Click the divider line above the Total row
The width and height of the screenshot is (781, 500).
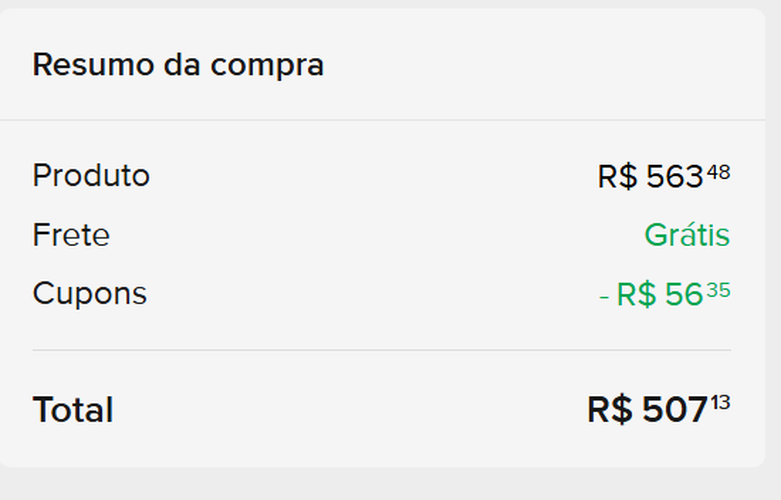pyautogui.click(x=380, y=350)
